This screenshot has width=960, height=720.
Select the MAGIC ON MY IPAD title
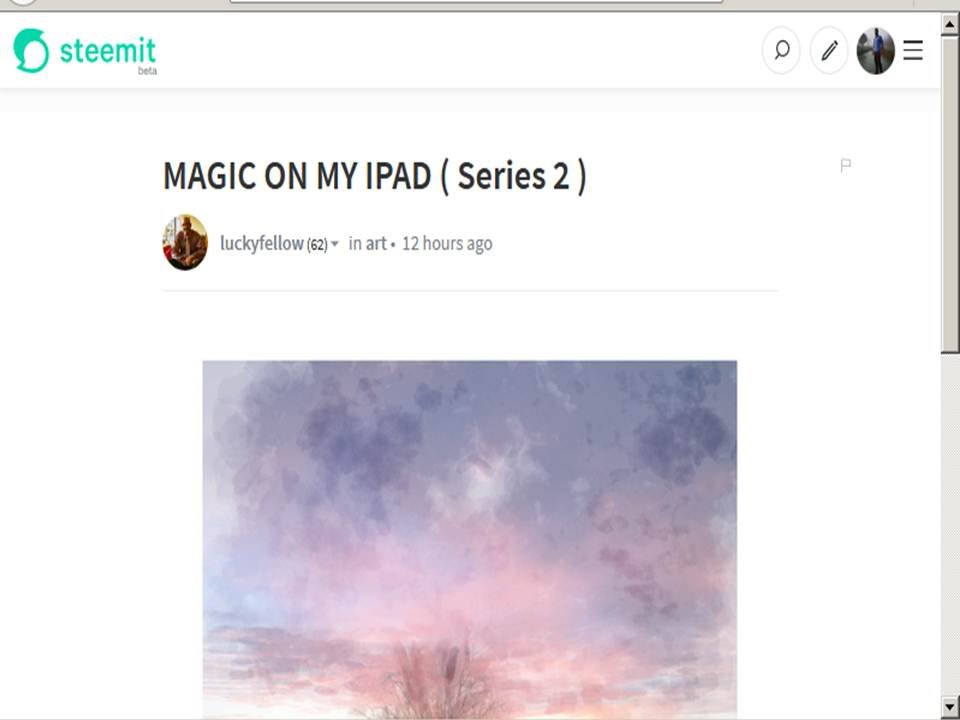tap(375, 176)
